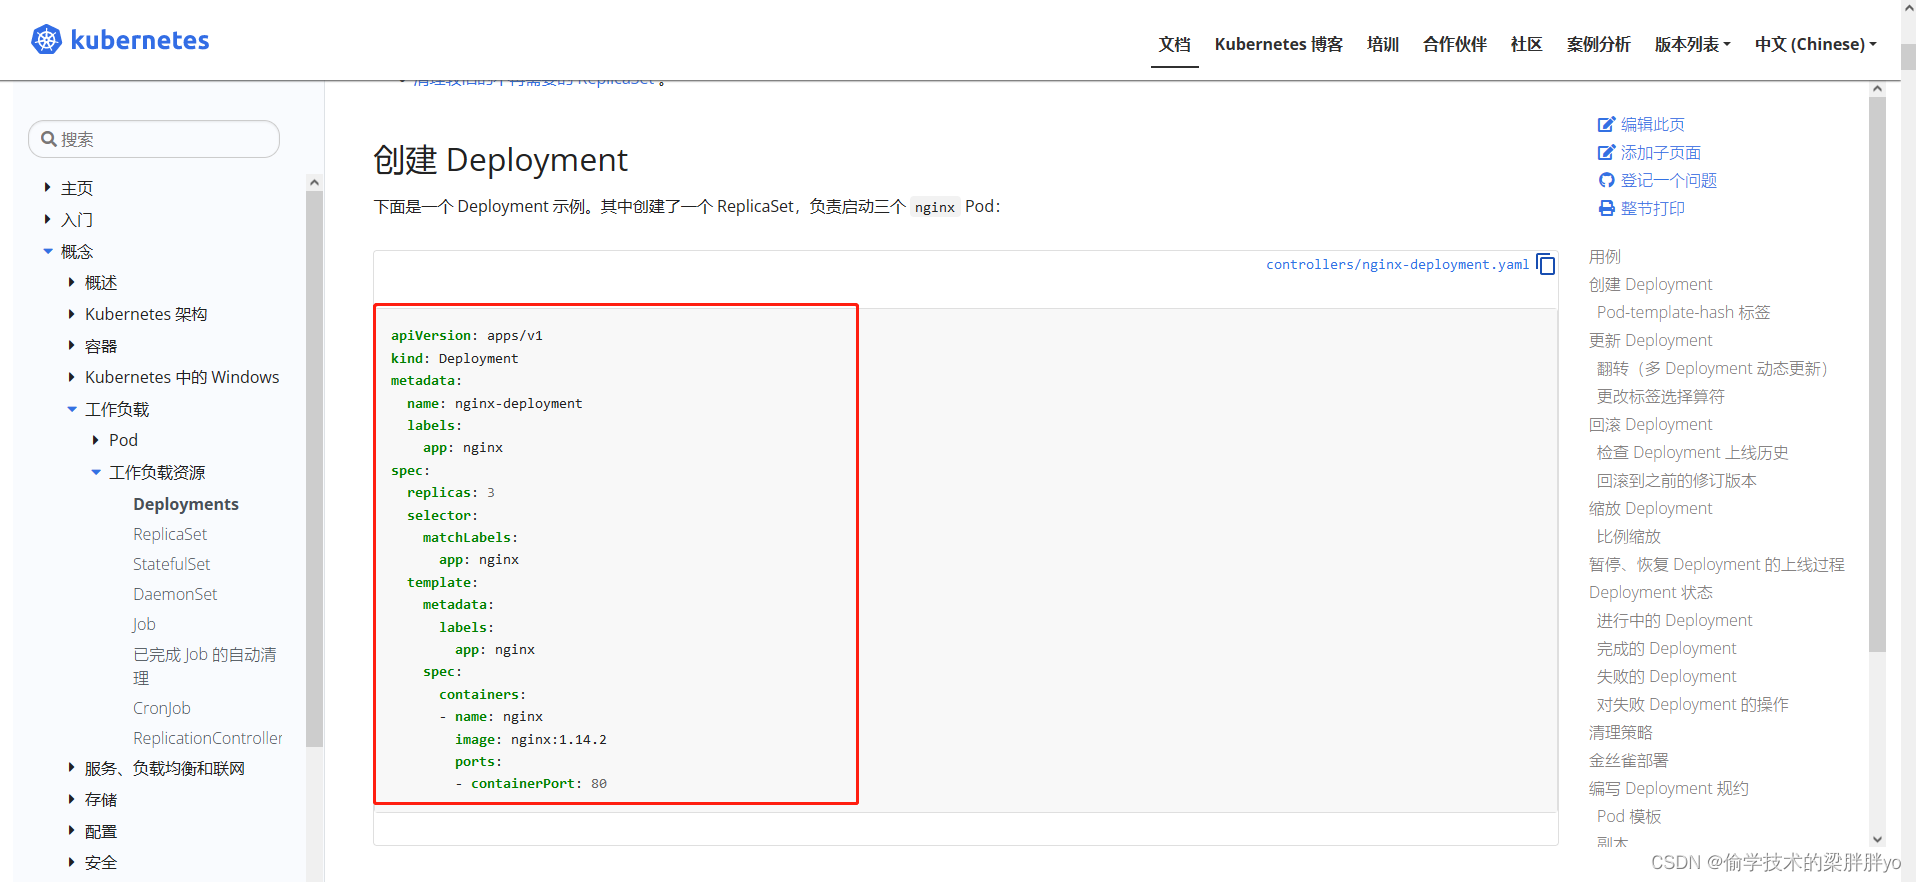Jump to 清理策略 section
This screenshot has width=1916, height=882.
click(1620, 732)
